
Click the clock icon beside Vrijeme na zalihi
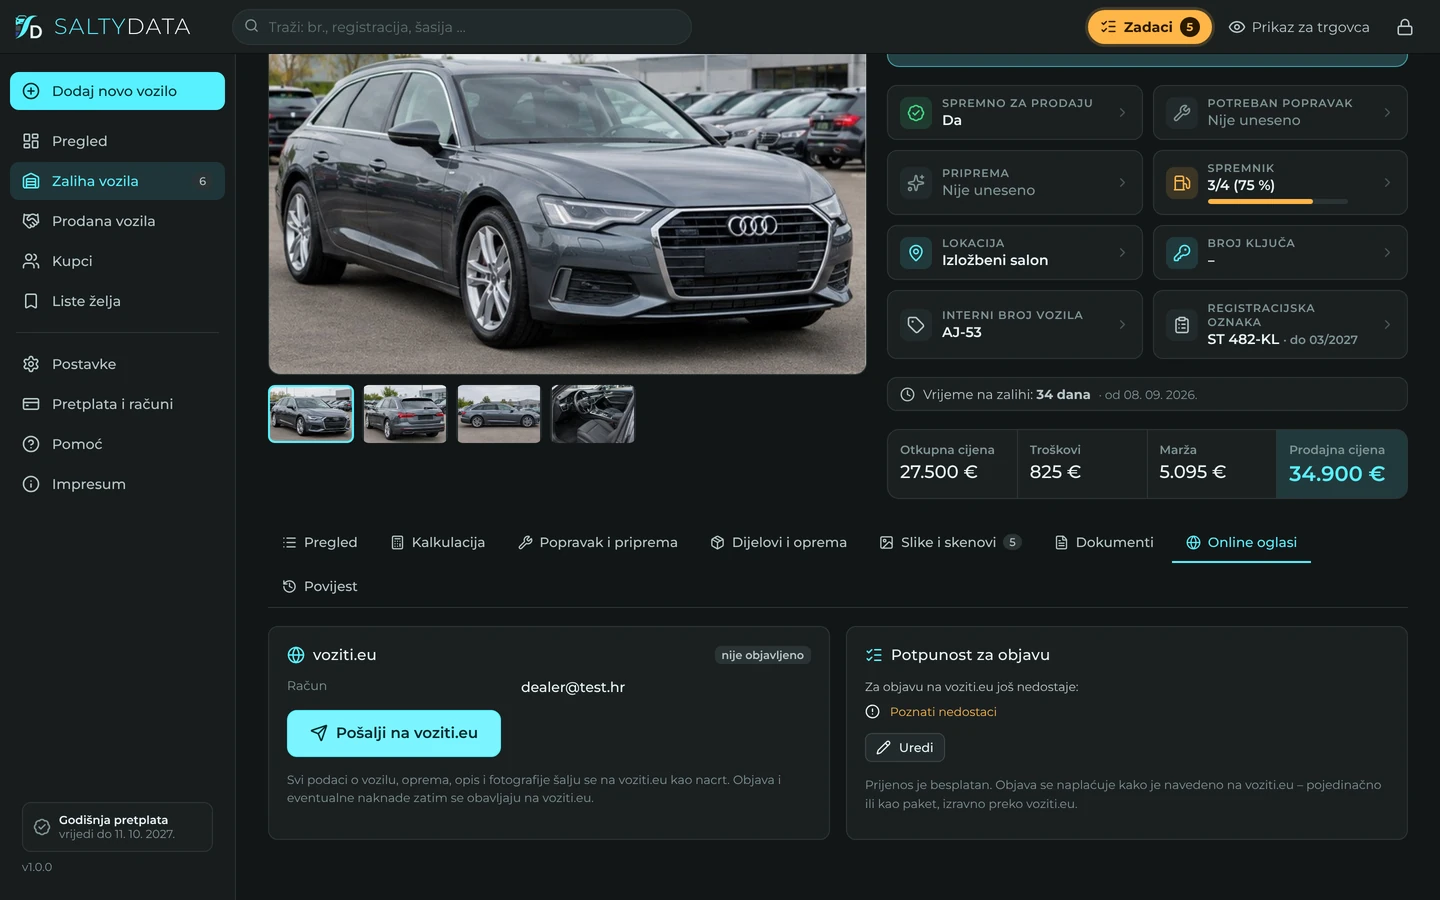click(908, 395)
